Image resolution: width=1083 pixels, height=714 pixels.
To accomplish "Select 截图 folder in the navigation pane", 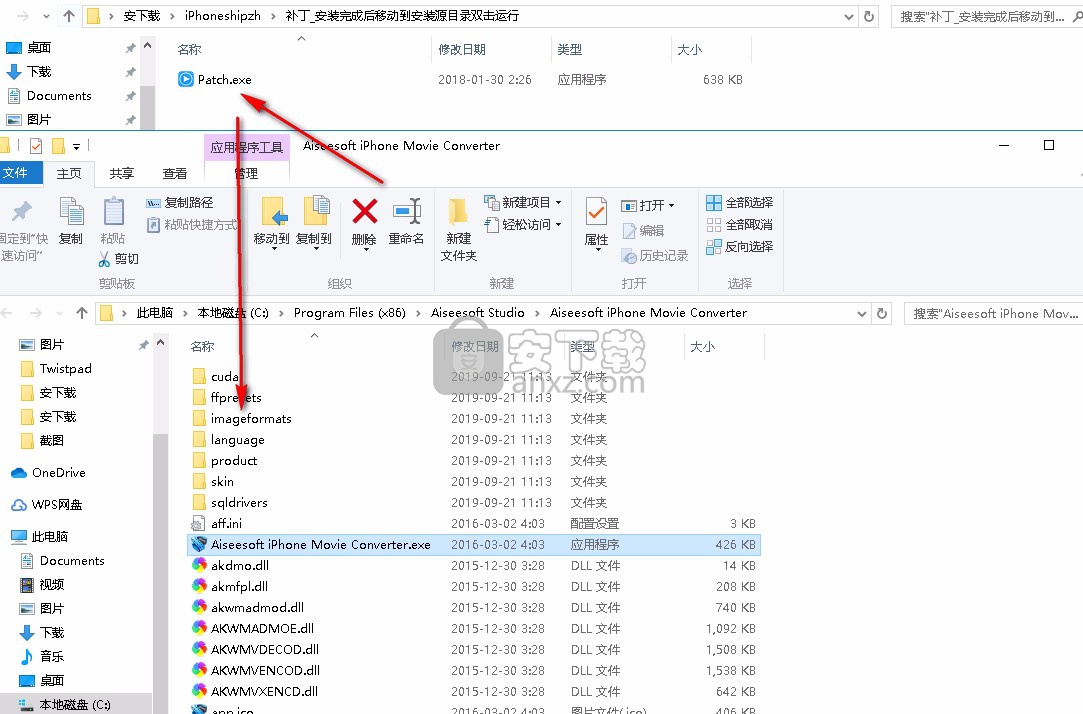I will [x=51, y=441].
